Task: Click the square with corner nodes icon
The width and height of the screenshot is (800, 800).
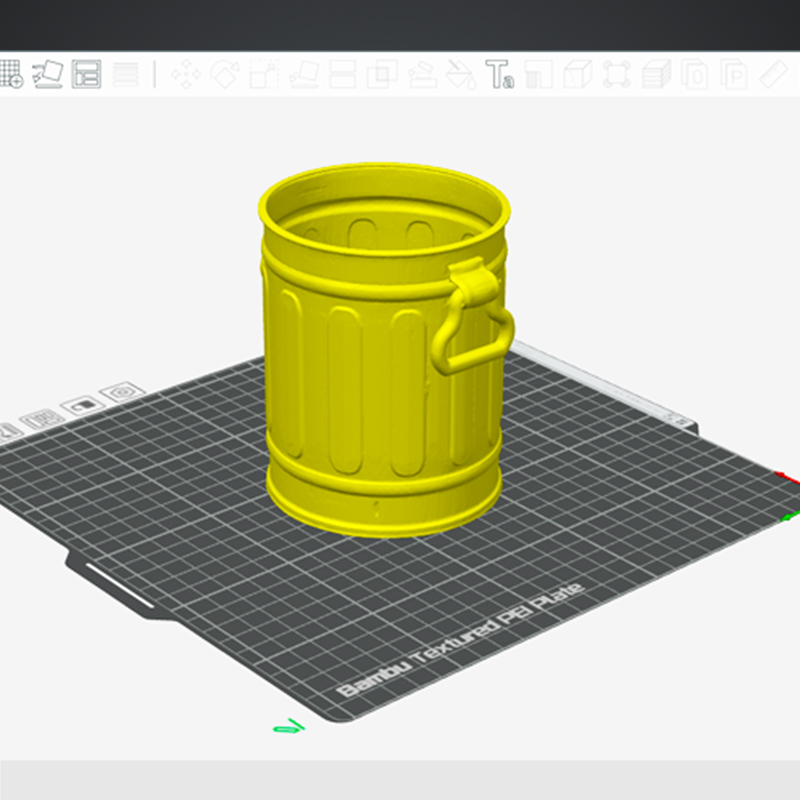Action: (617, 74)
